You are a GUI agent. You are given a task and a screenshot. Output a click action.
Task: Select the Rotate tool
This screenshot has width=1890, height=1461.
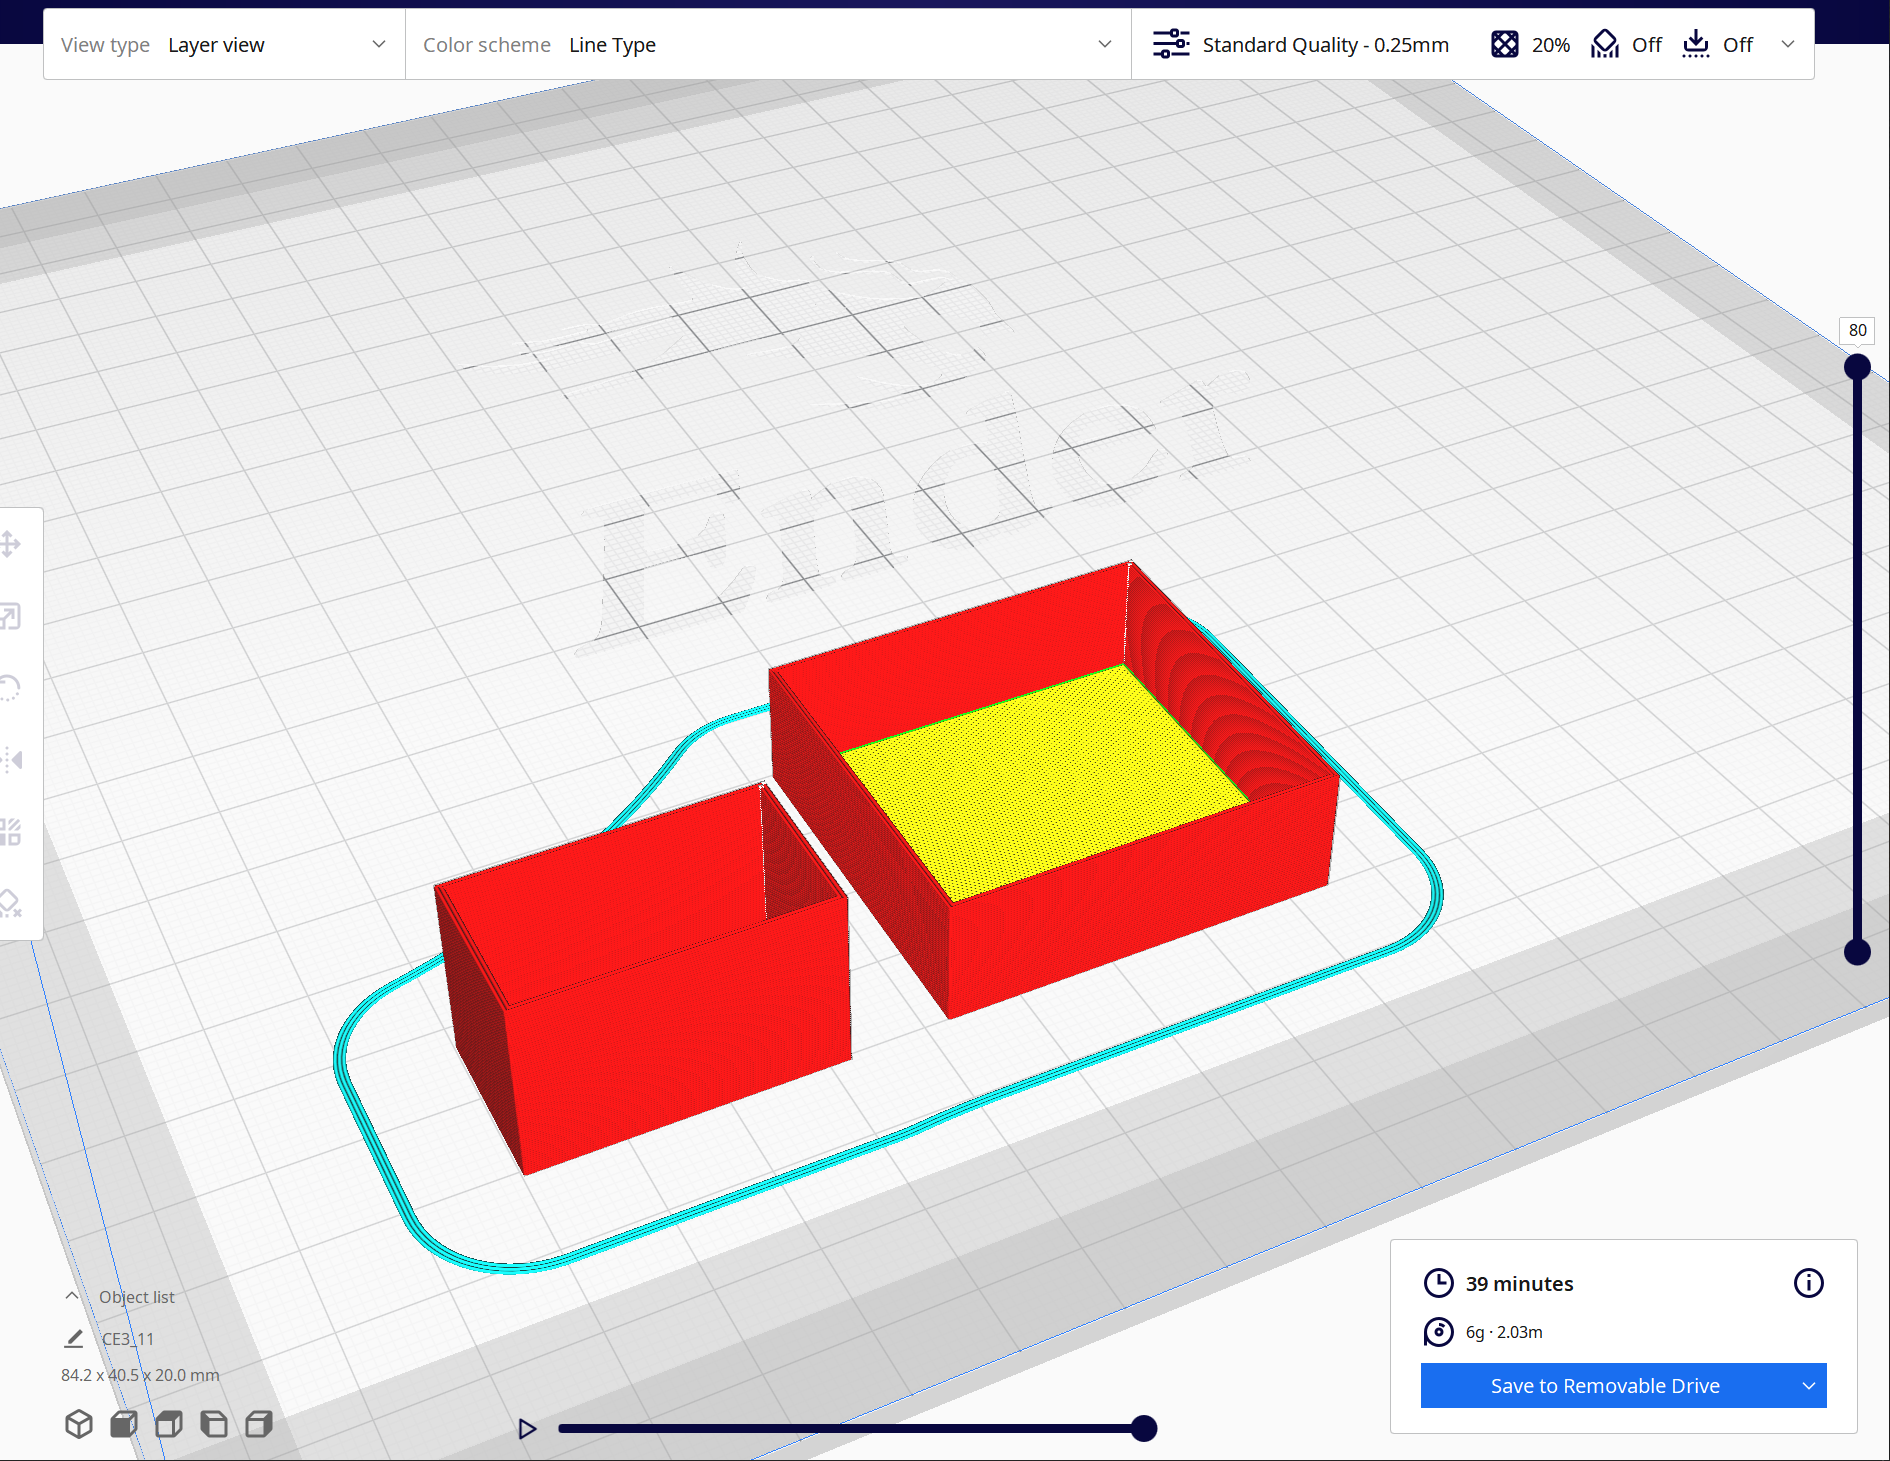[12, 688]
